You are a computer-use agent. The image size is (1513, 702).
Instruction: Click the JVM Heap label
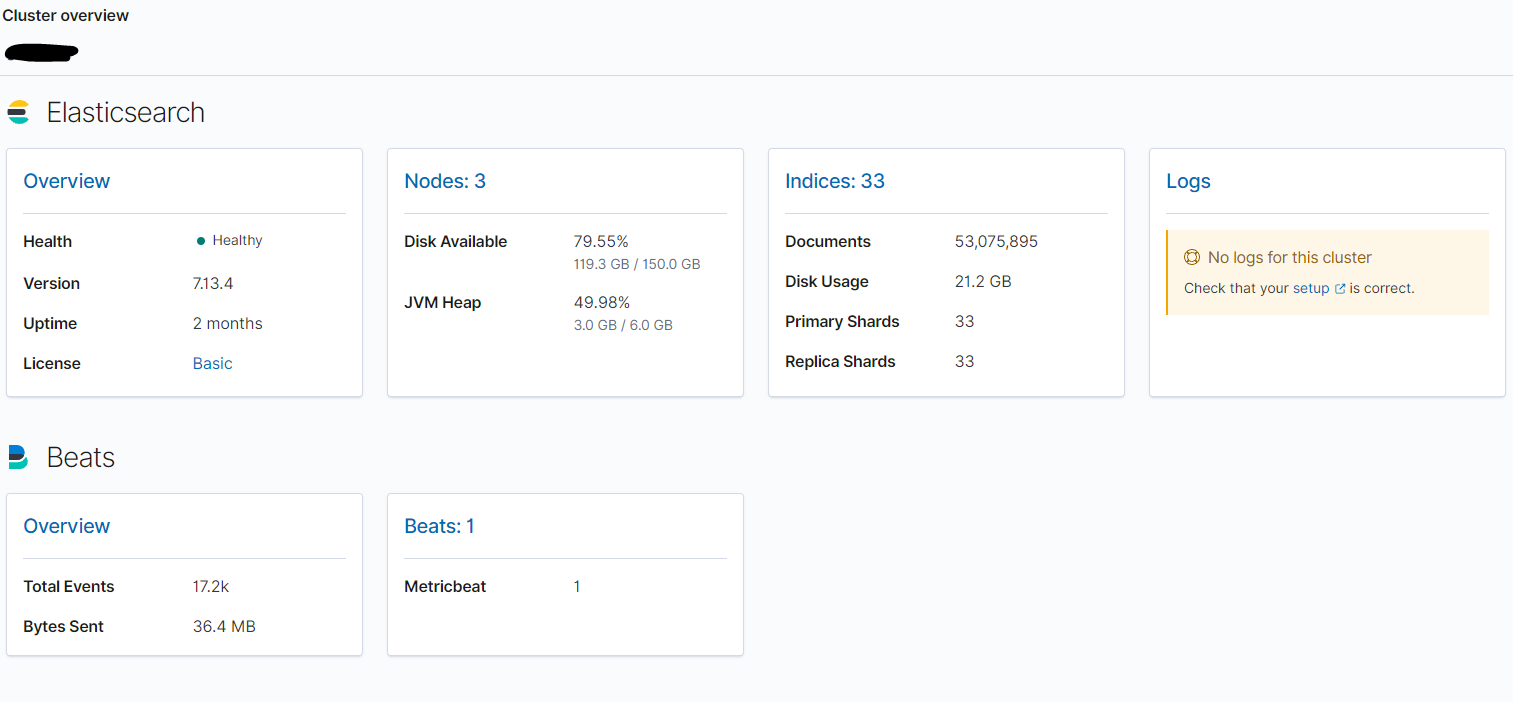(x=442, y=302)
